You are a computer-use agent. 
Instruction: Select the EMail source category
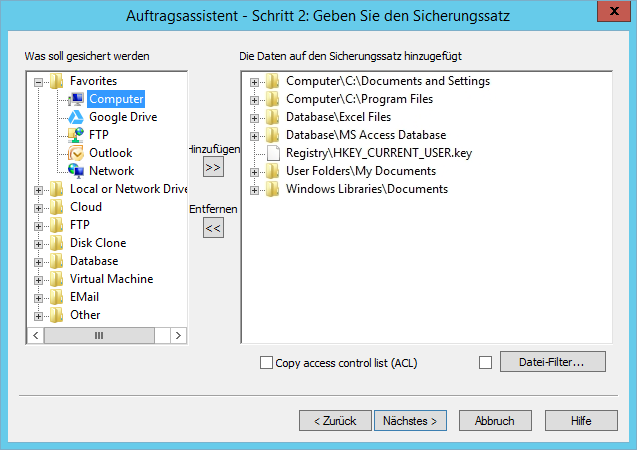[x=84, y=297]
